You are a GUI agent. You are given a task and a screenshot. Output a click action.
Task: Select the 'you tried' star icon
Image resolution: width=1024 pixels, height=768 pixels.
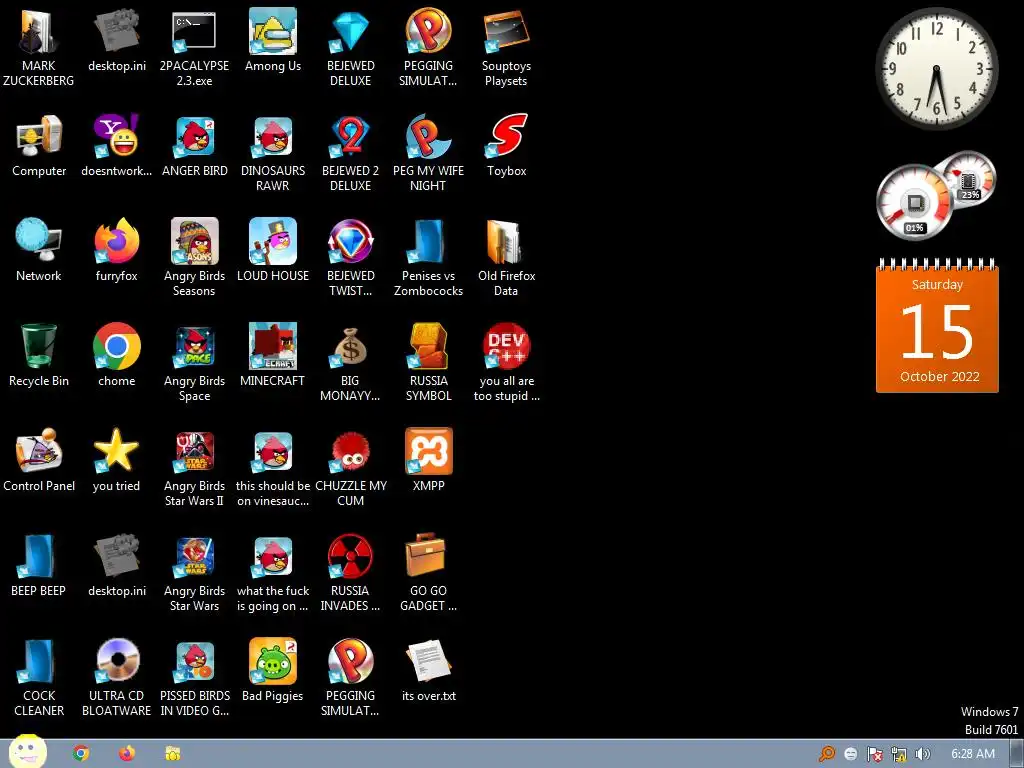pyautogui.click(x=116, y=451)
